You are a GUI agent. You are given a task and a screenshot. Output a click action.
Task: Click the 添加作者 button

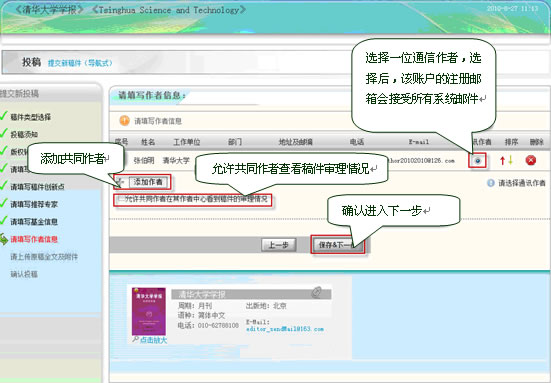tap(148, 182)
